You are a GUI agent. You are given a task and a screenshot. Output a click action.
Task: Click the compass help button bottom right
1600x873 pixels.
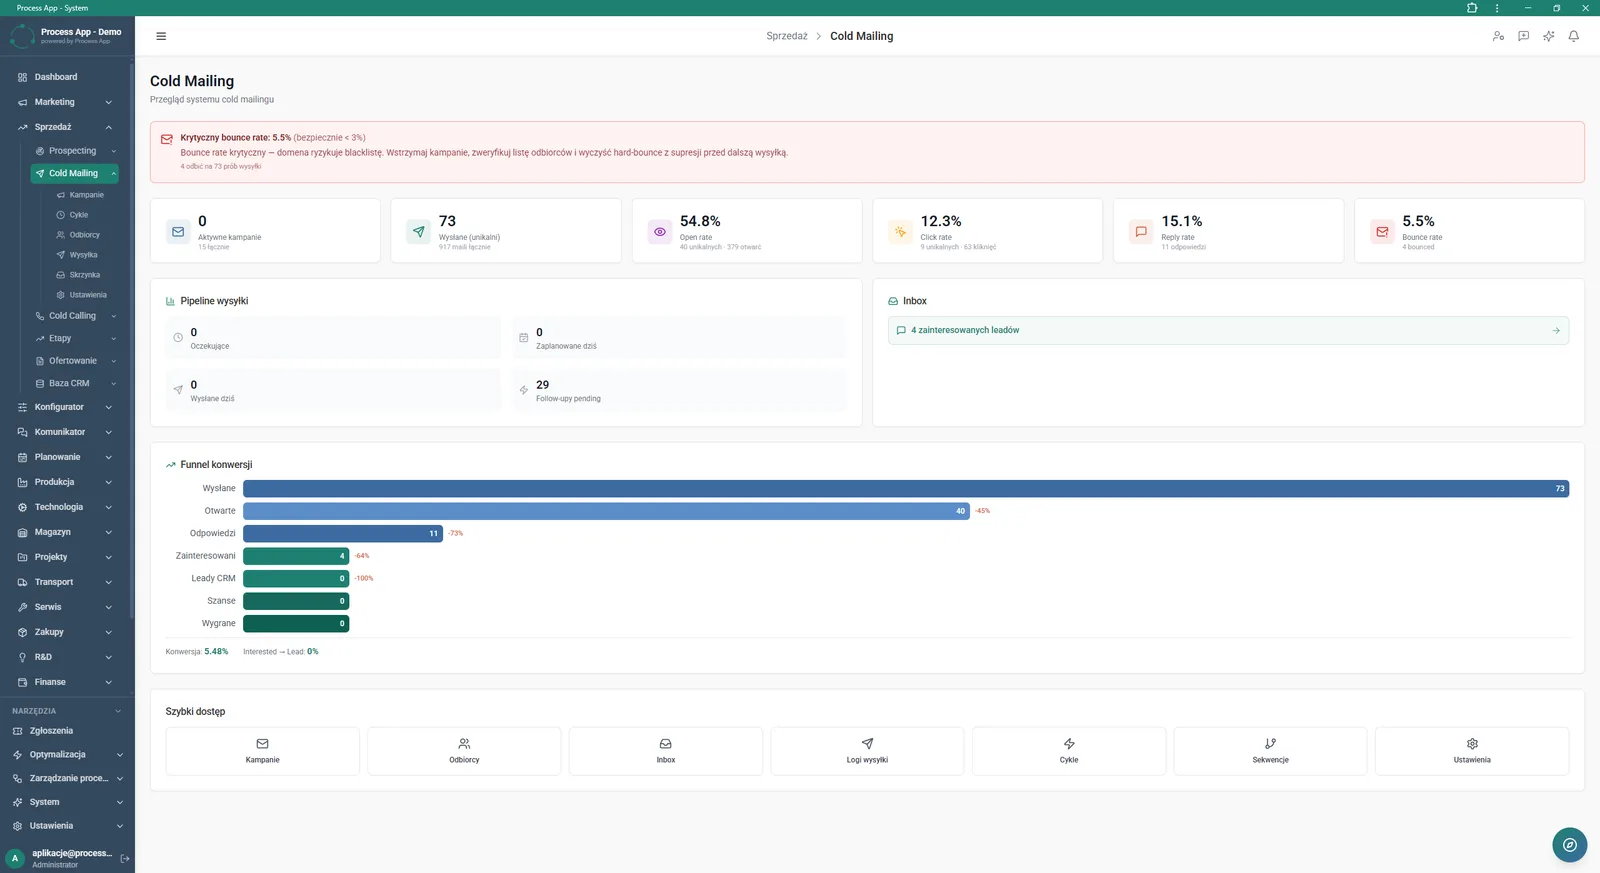(x=1569, y=845)
